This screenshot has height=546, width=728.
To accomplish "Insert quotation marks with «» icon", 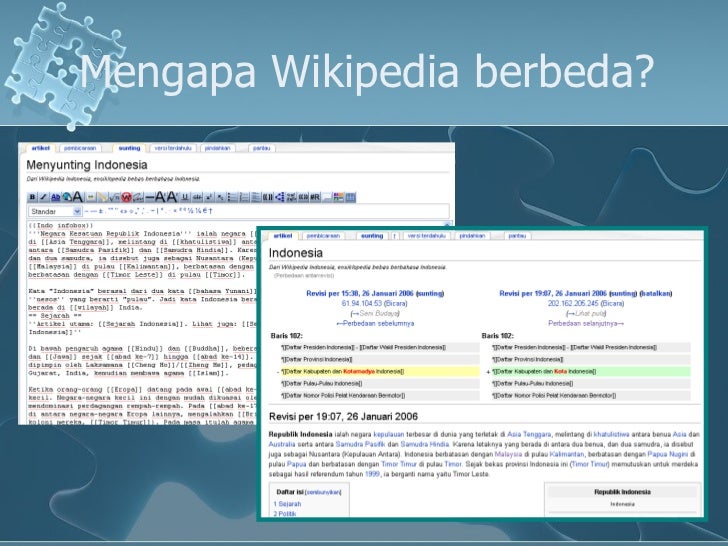I will [x=303, y=197].
